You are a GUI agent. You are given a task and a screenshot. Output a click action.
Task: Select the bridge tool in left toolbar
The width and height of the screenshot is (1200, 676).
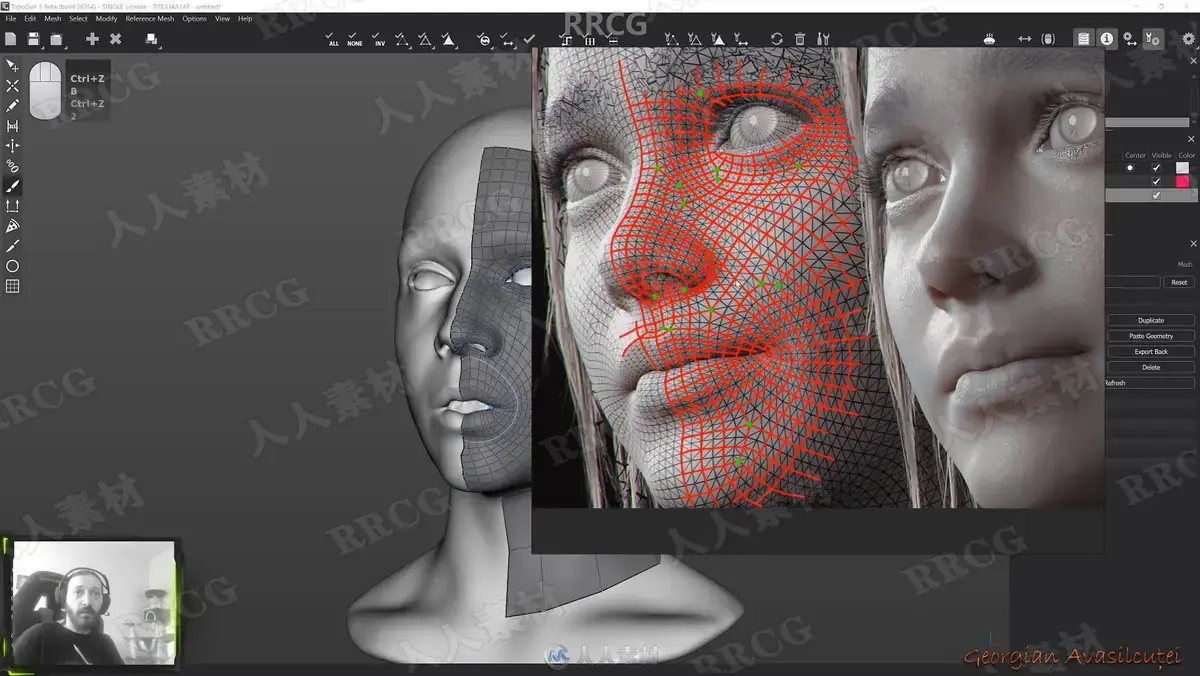[x=12, y=125]
